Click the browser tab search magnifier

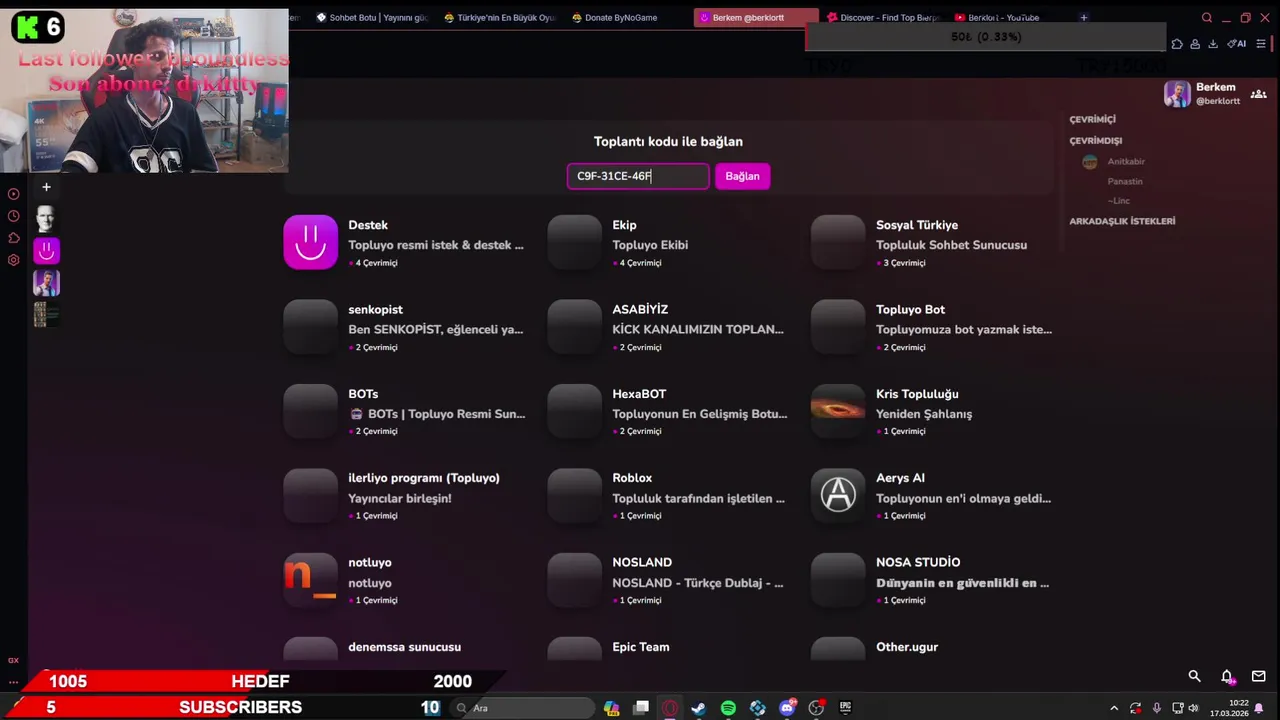1207,17
